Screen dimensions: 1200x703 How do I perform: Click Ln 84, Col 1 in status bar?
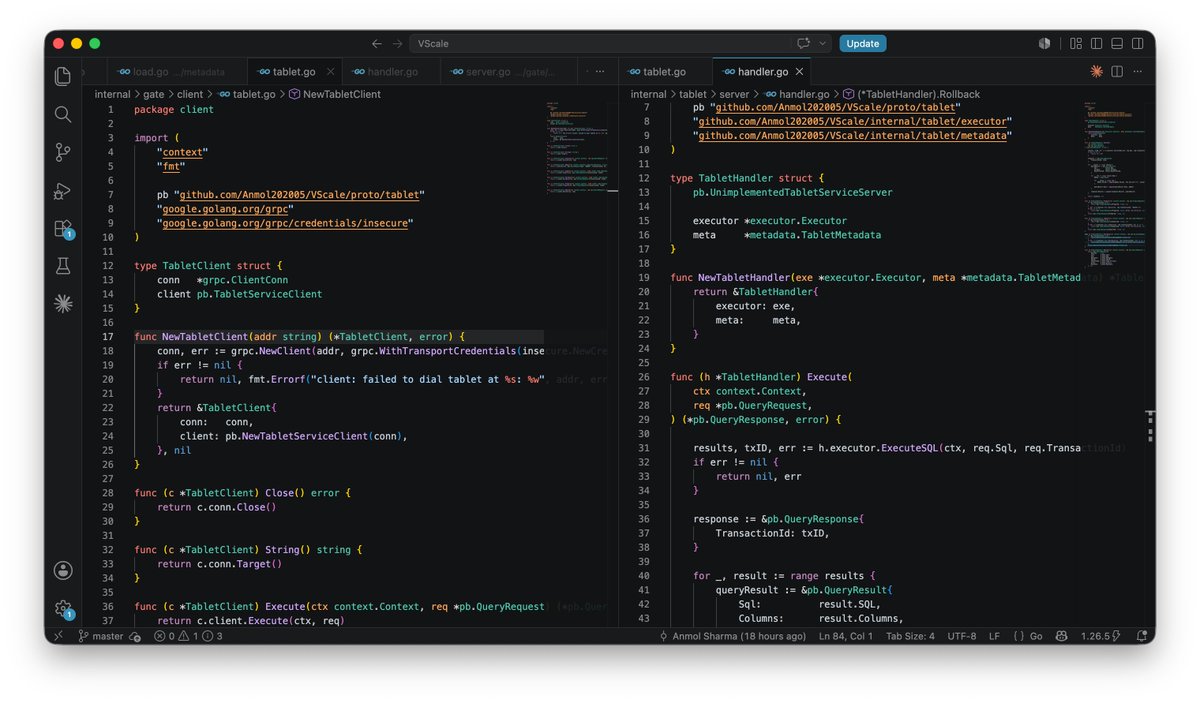pyautogui.click(x=846, y=636)
